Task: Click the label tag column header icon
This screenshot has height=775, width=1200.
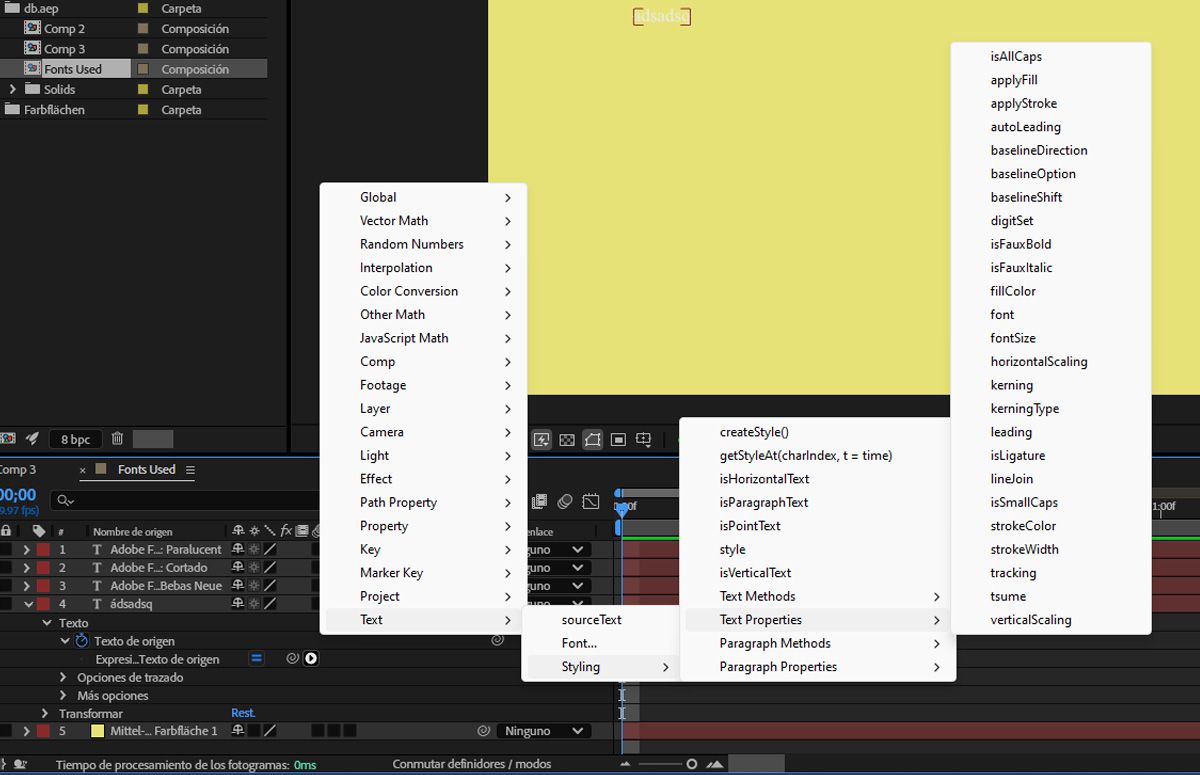Action: click(x=39, y=531)
